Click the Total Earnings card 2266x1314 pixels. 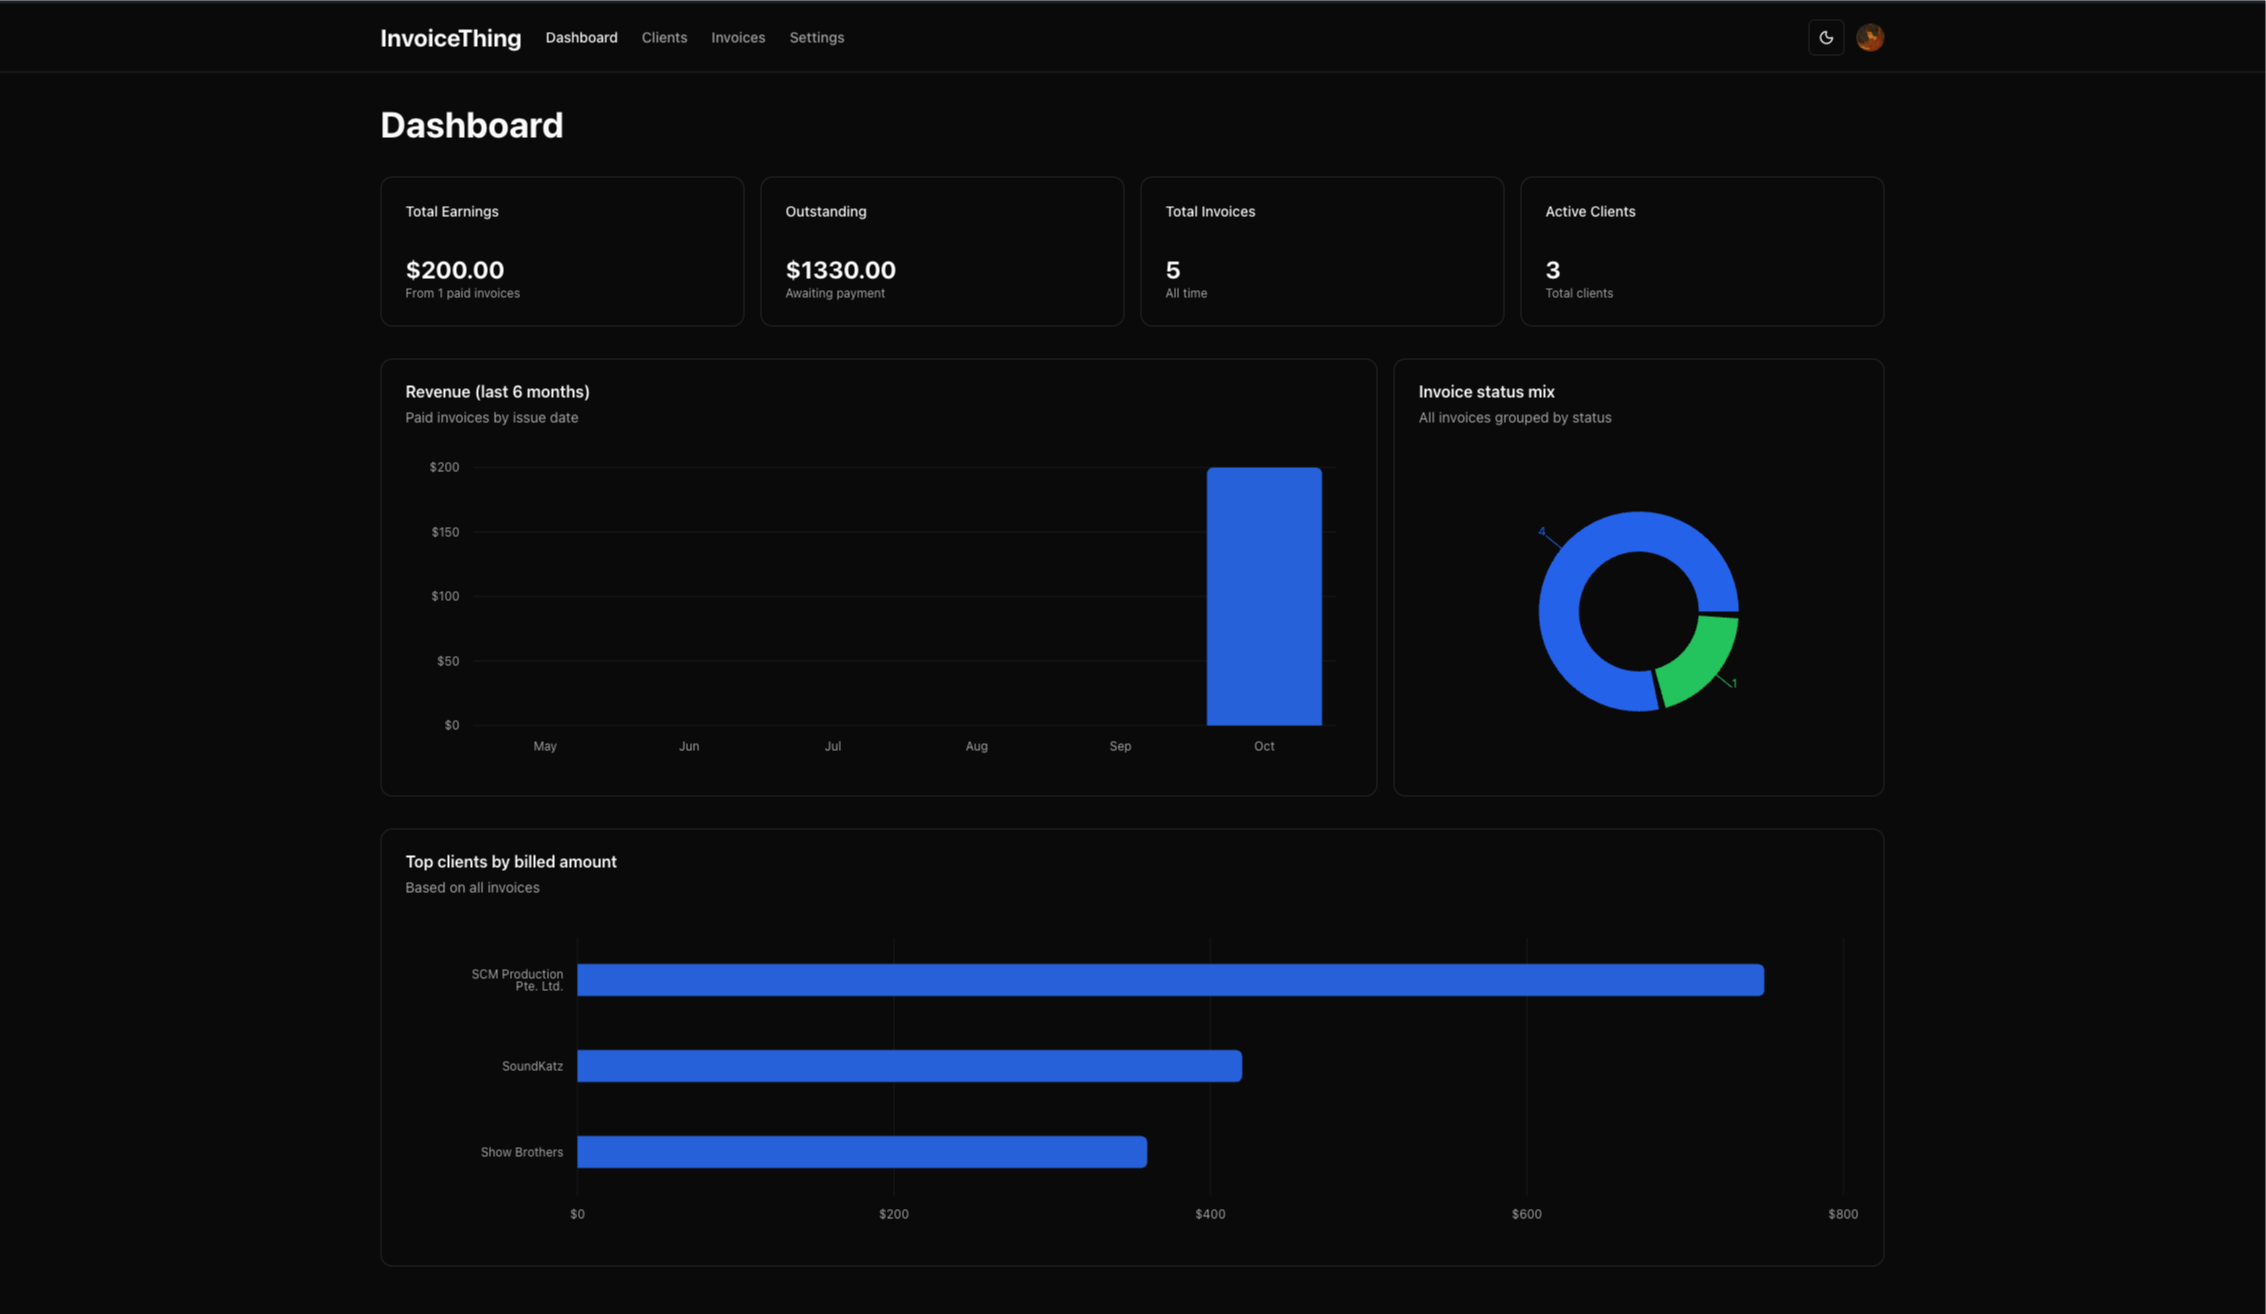pos(562,251)
